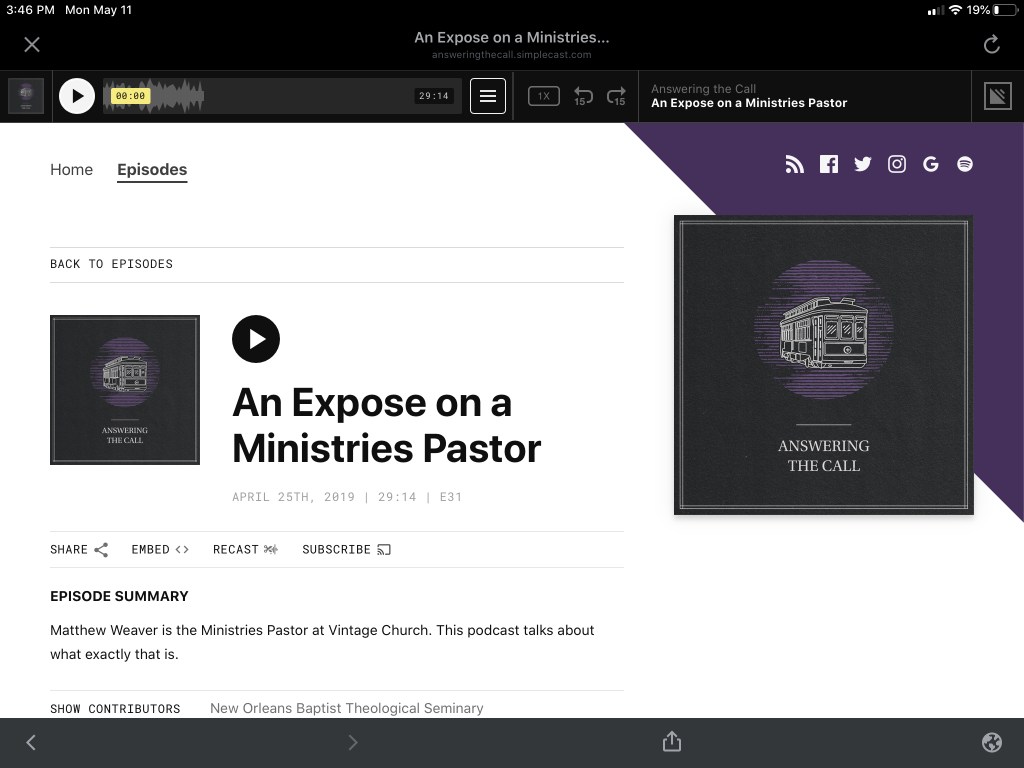Open in browser via compass icon
Viewport: 1024px width, 768px height.
click(x=992, y=742)
